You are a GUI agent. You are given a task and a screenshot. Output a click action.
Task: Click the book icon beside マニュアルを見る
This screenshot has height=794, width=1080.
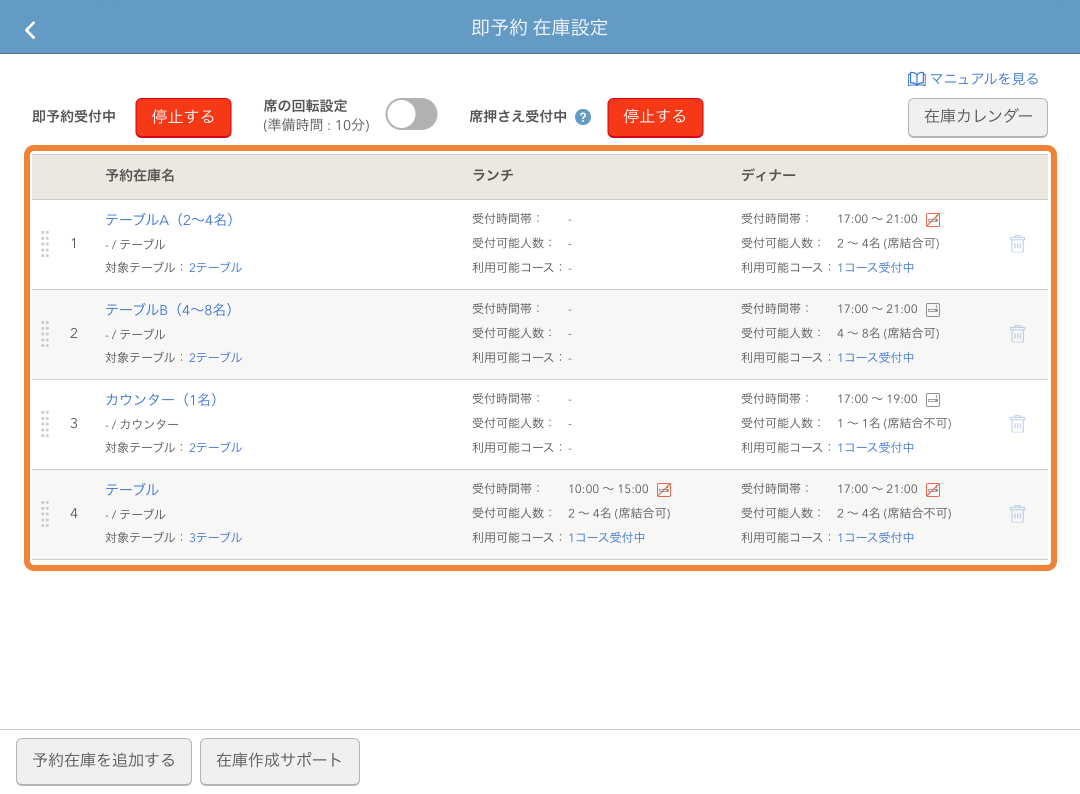tap(915, 78)
